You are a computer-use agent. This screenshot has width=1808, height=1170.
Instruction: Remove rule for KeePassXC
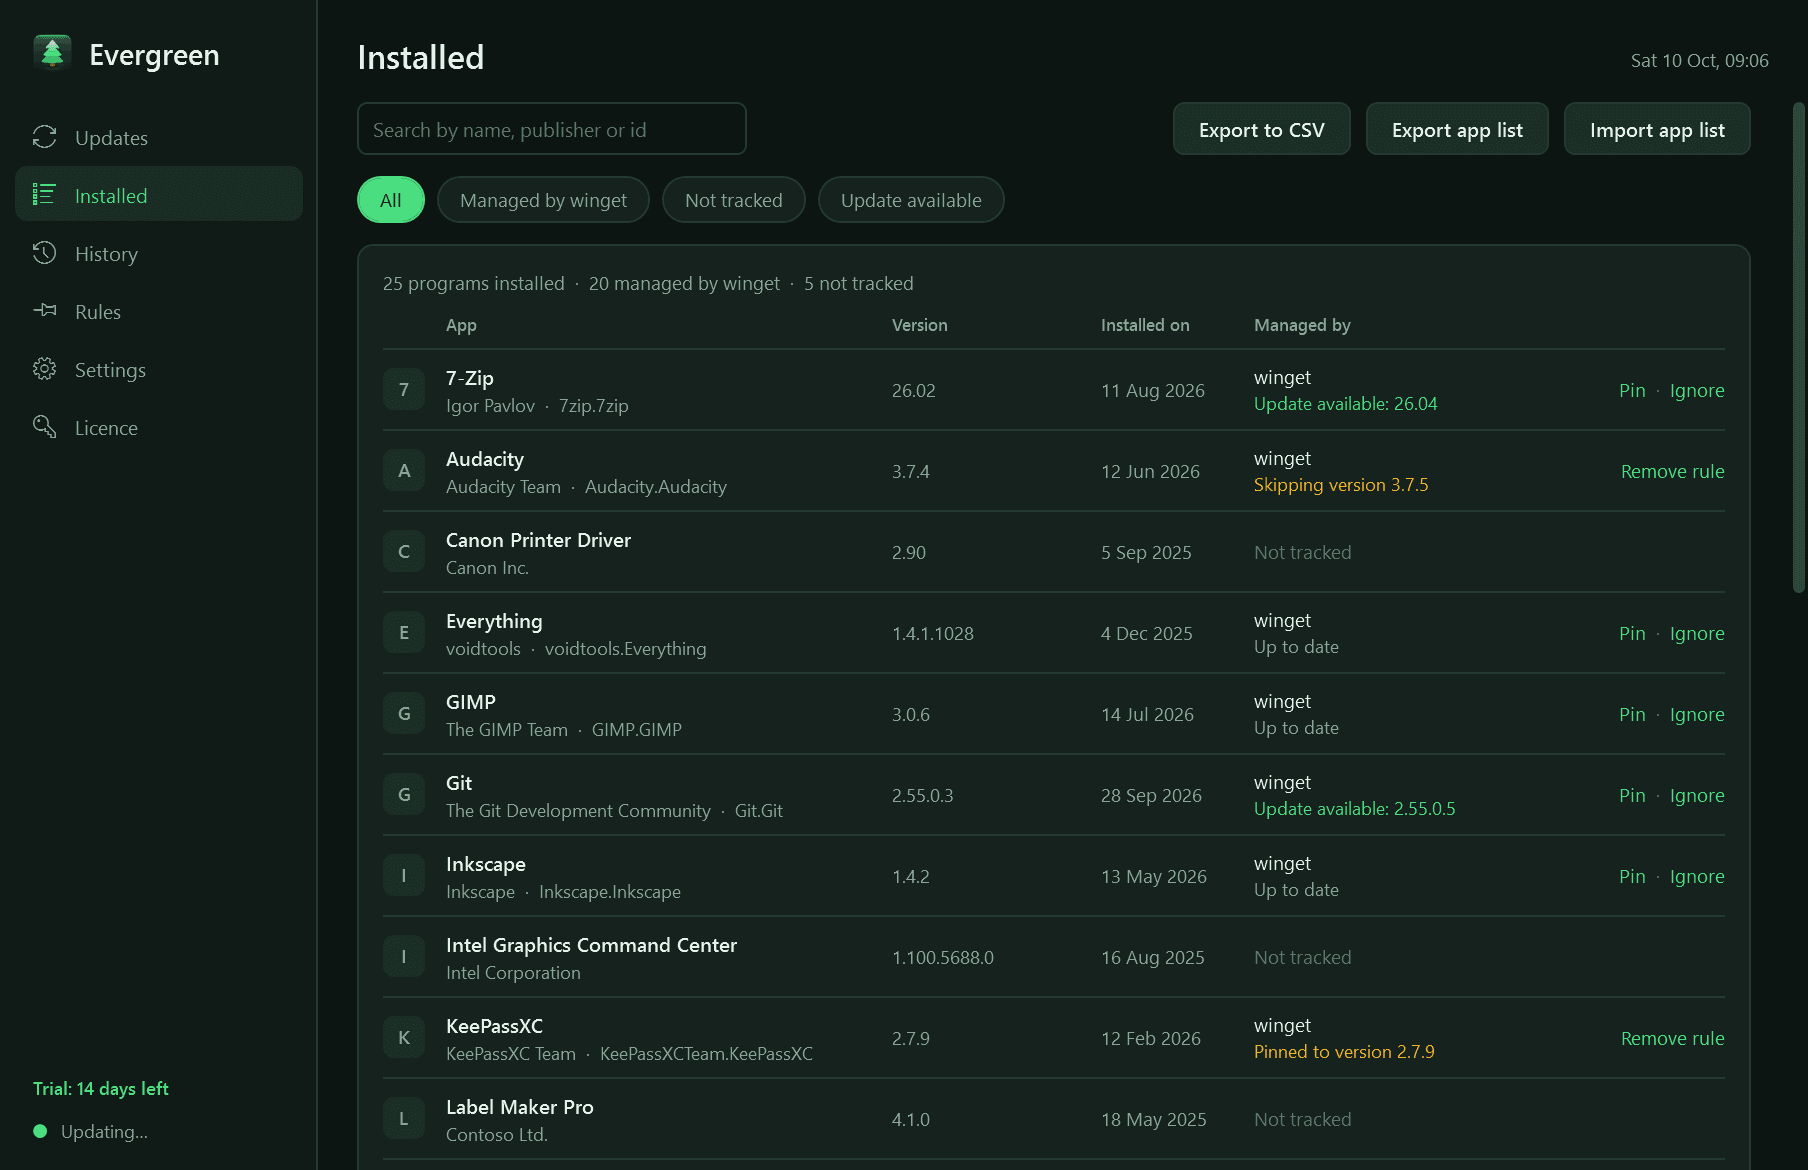pyautogui.click(x=1673, y=1038)
